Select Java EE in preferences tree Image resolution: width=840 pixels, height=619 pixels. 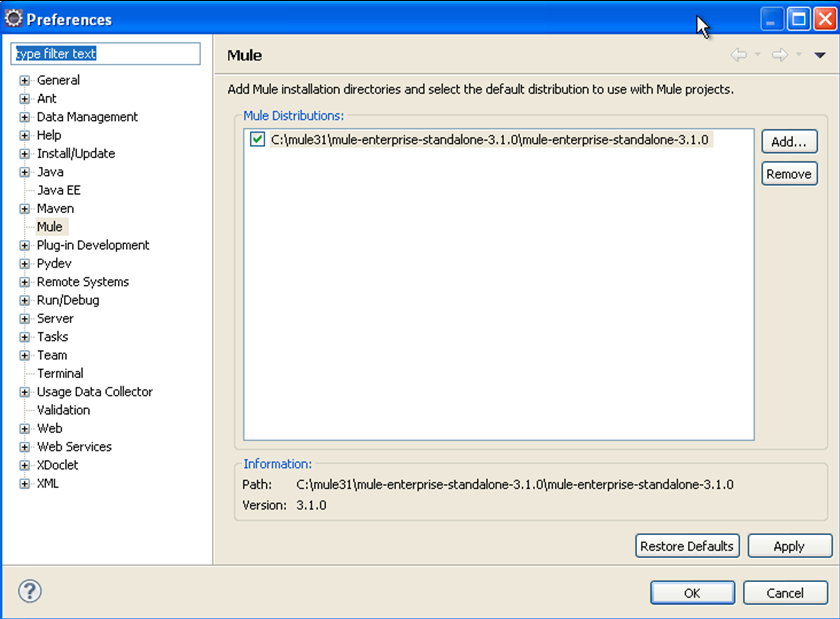[x=58, y=190]
